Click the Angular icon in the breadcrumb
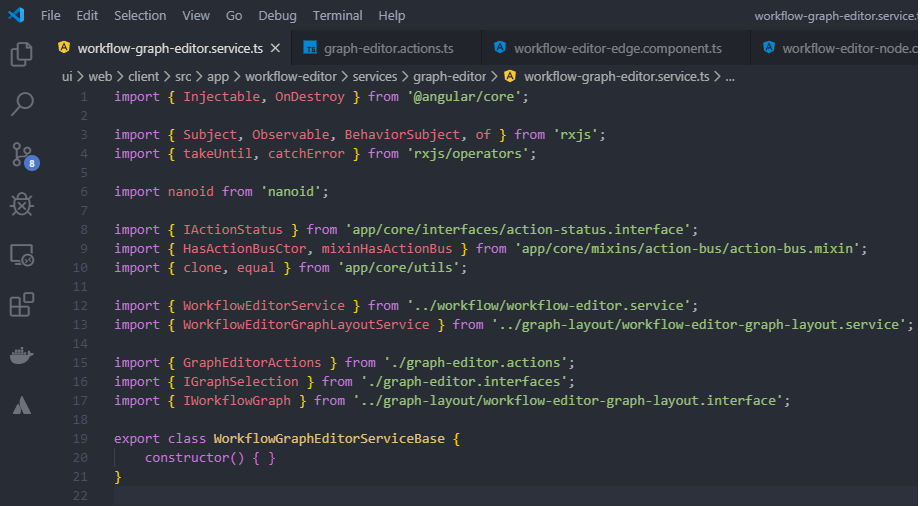This screenshot has height=506, width=920. click(510, 76)
